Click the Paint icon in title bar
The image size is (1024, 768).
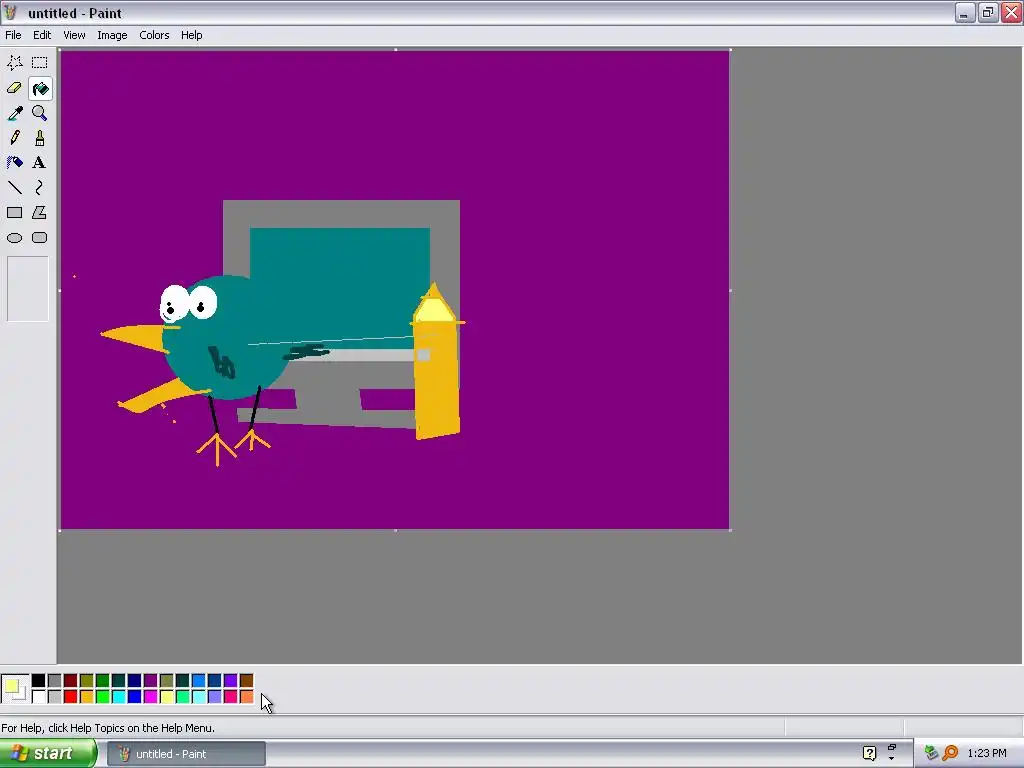tap(11, 12)
